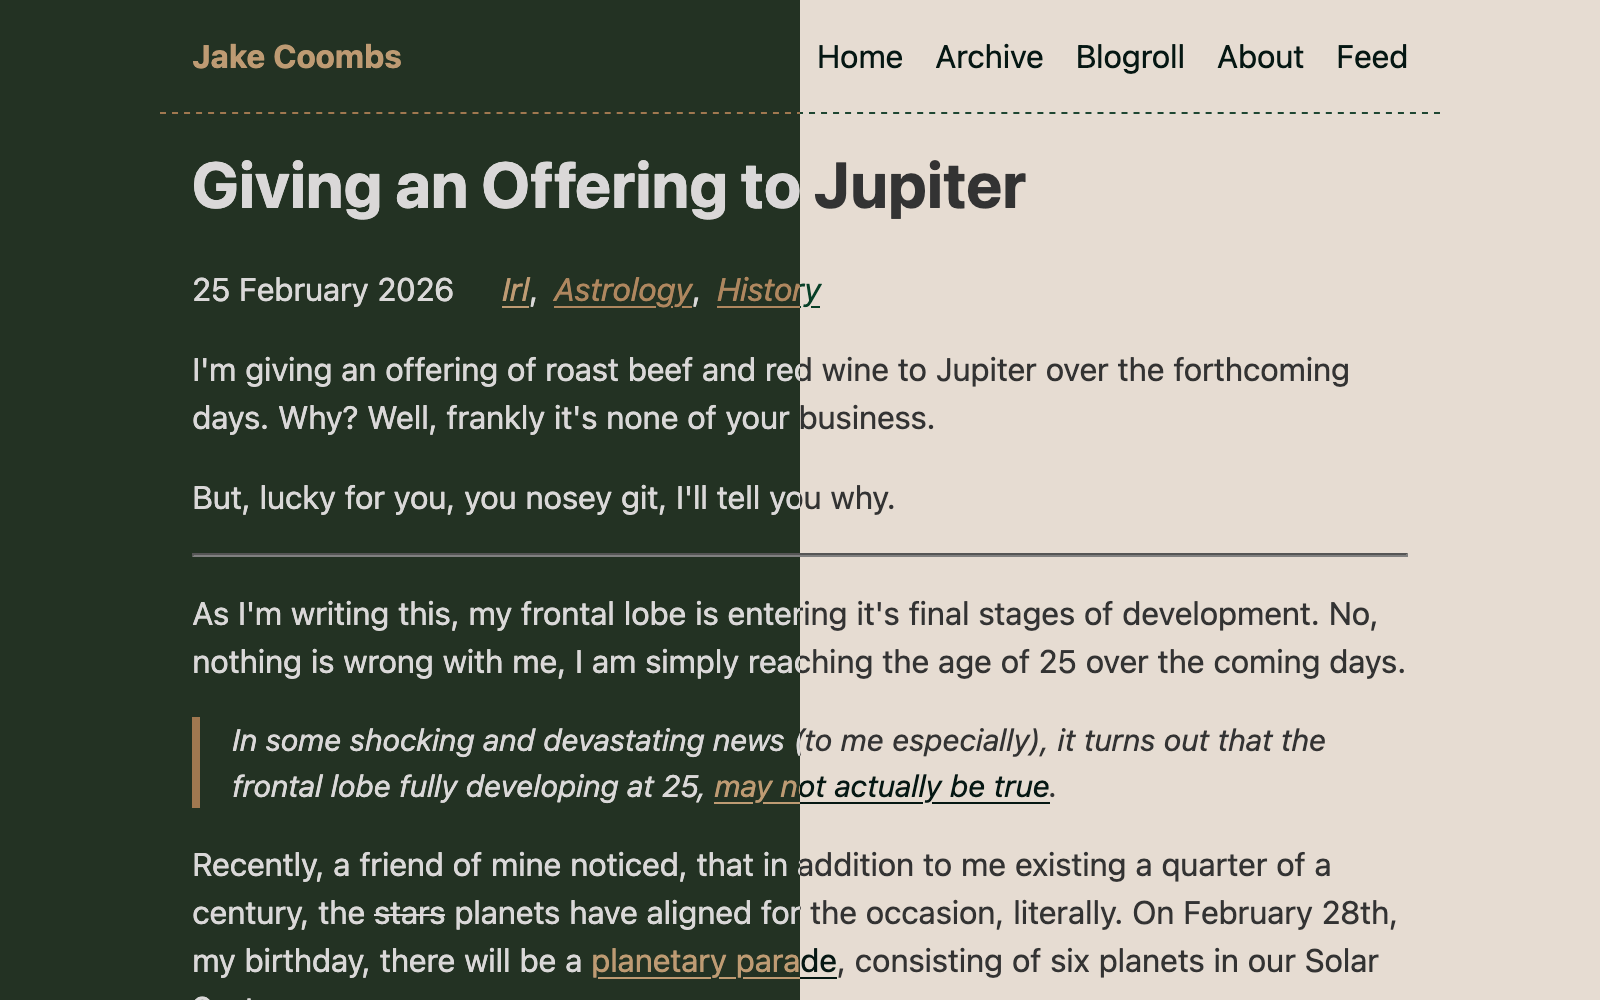Image resolution: width=1600 pixels, height=1000 pixels.
Task: Go to the Home page
Action: pyautogui.click(x=859, y=57)
